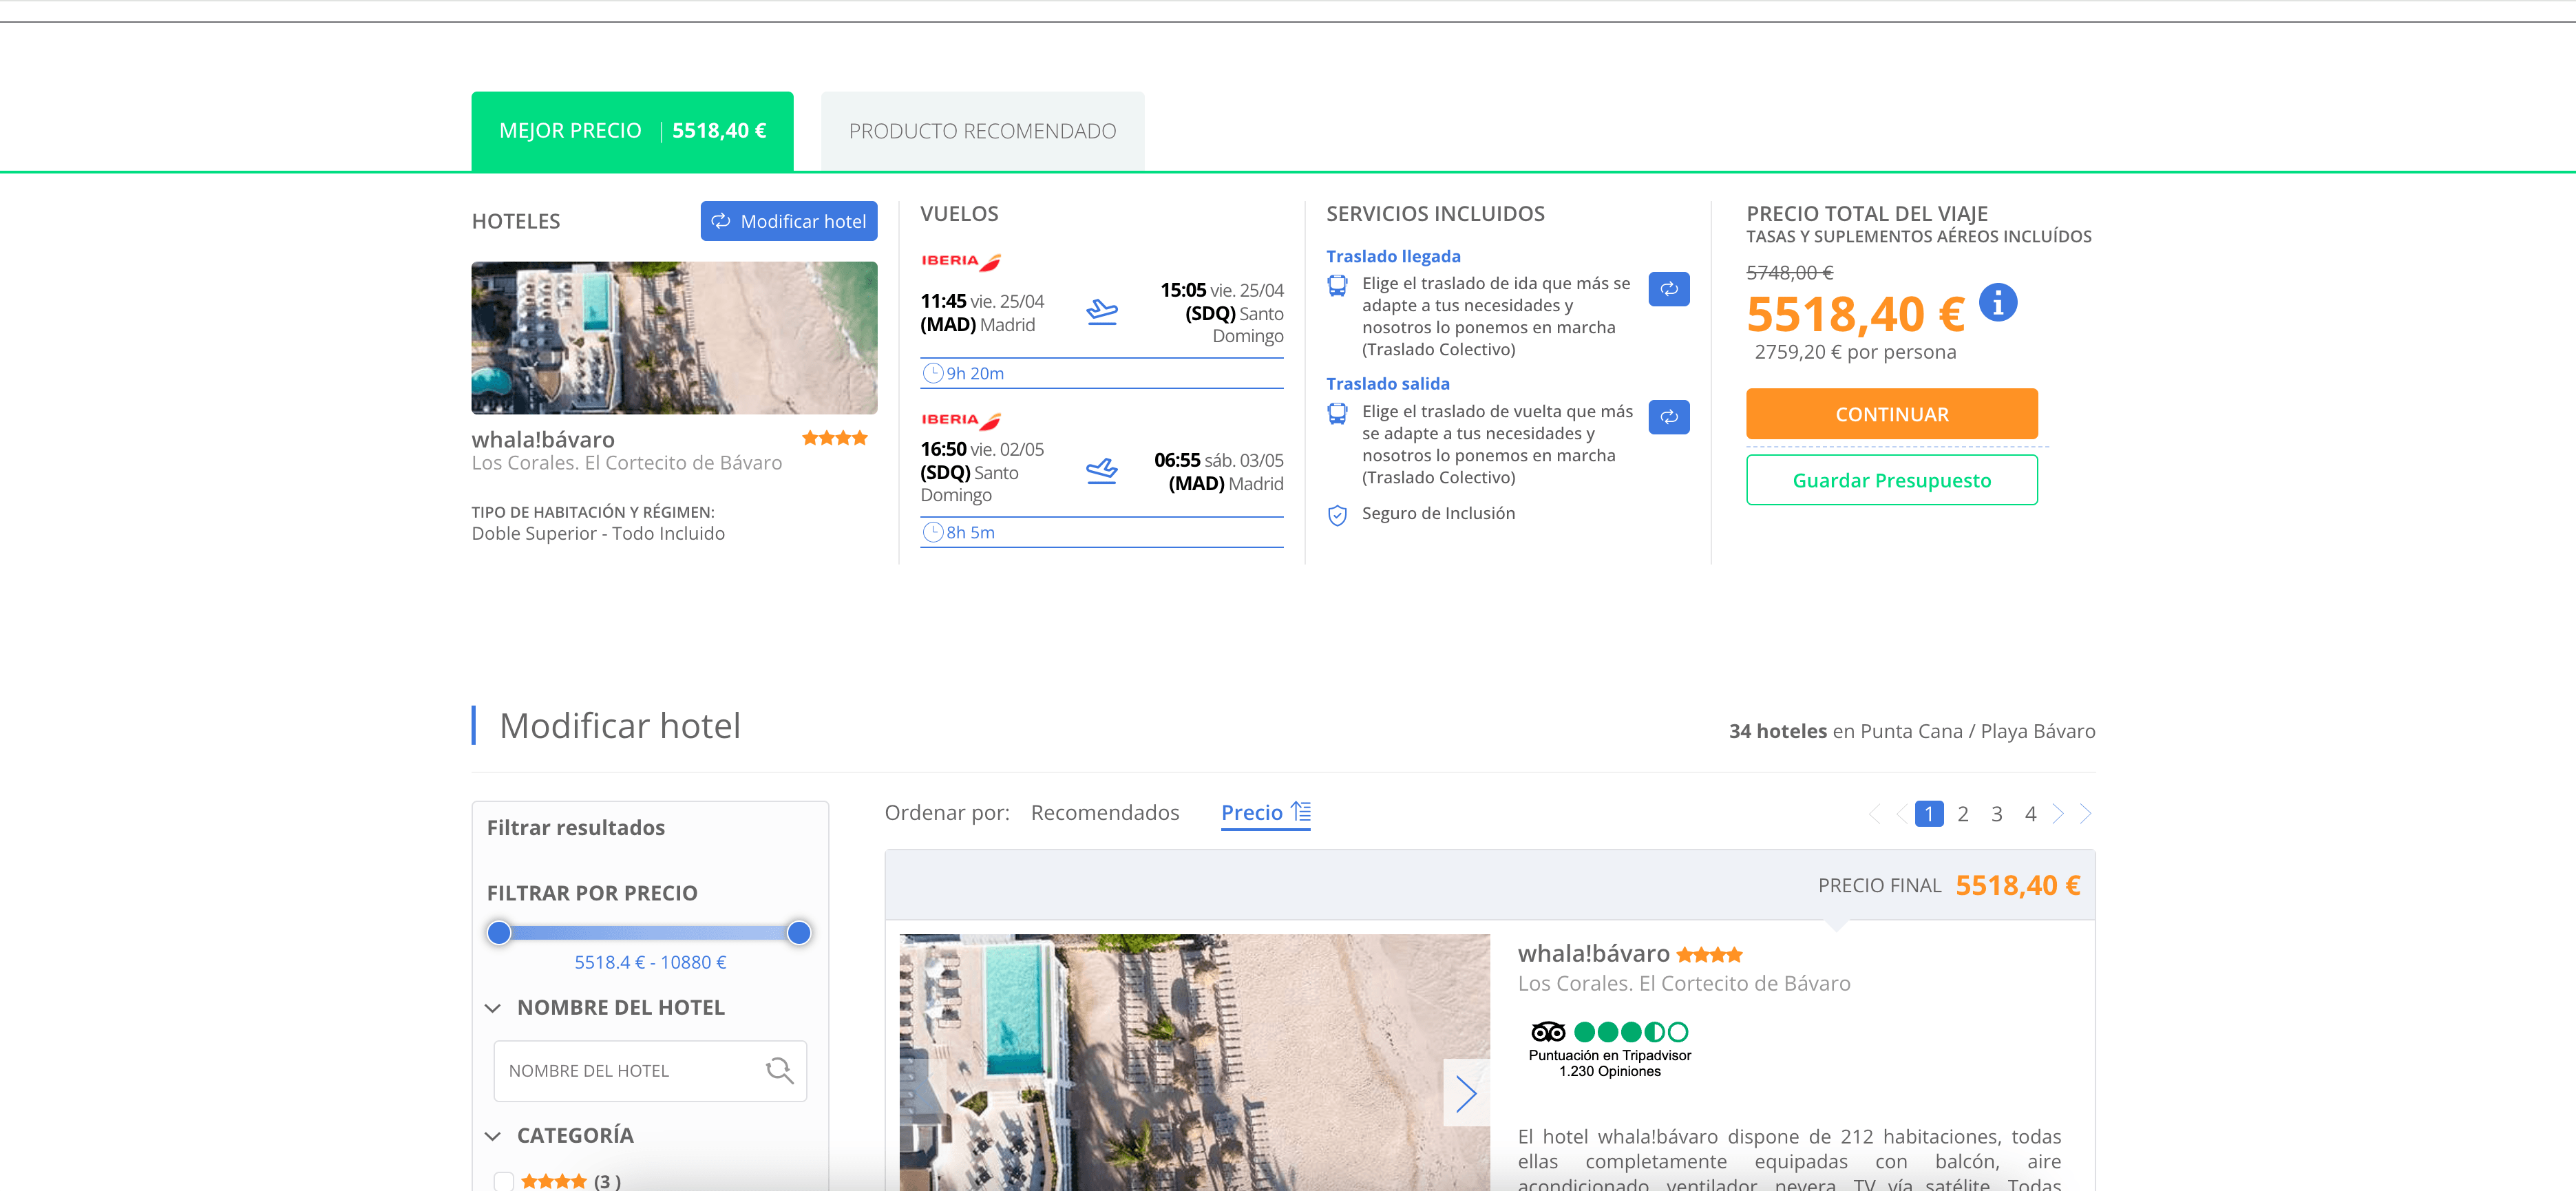The image size is (2576, 1191).
Task: Check the four-star category checkbox
Action: (x=504, y=1181)
